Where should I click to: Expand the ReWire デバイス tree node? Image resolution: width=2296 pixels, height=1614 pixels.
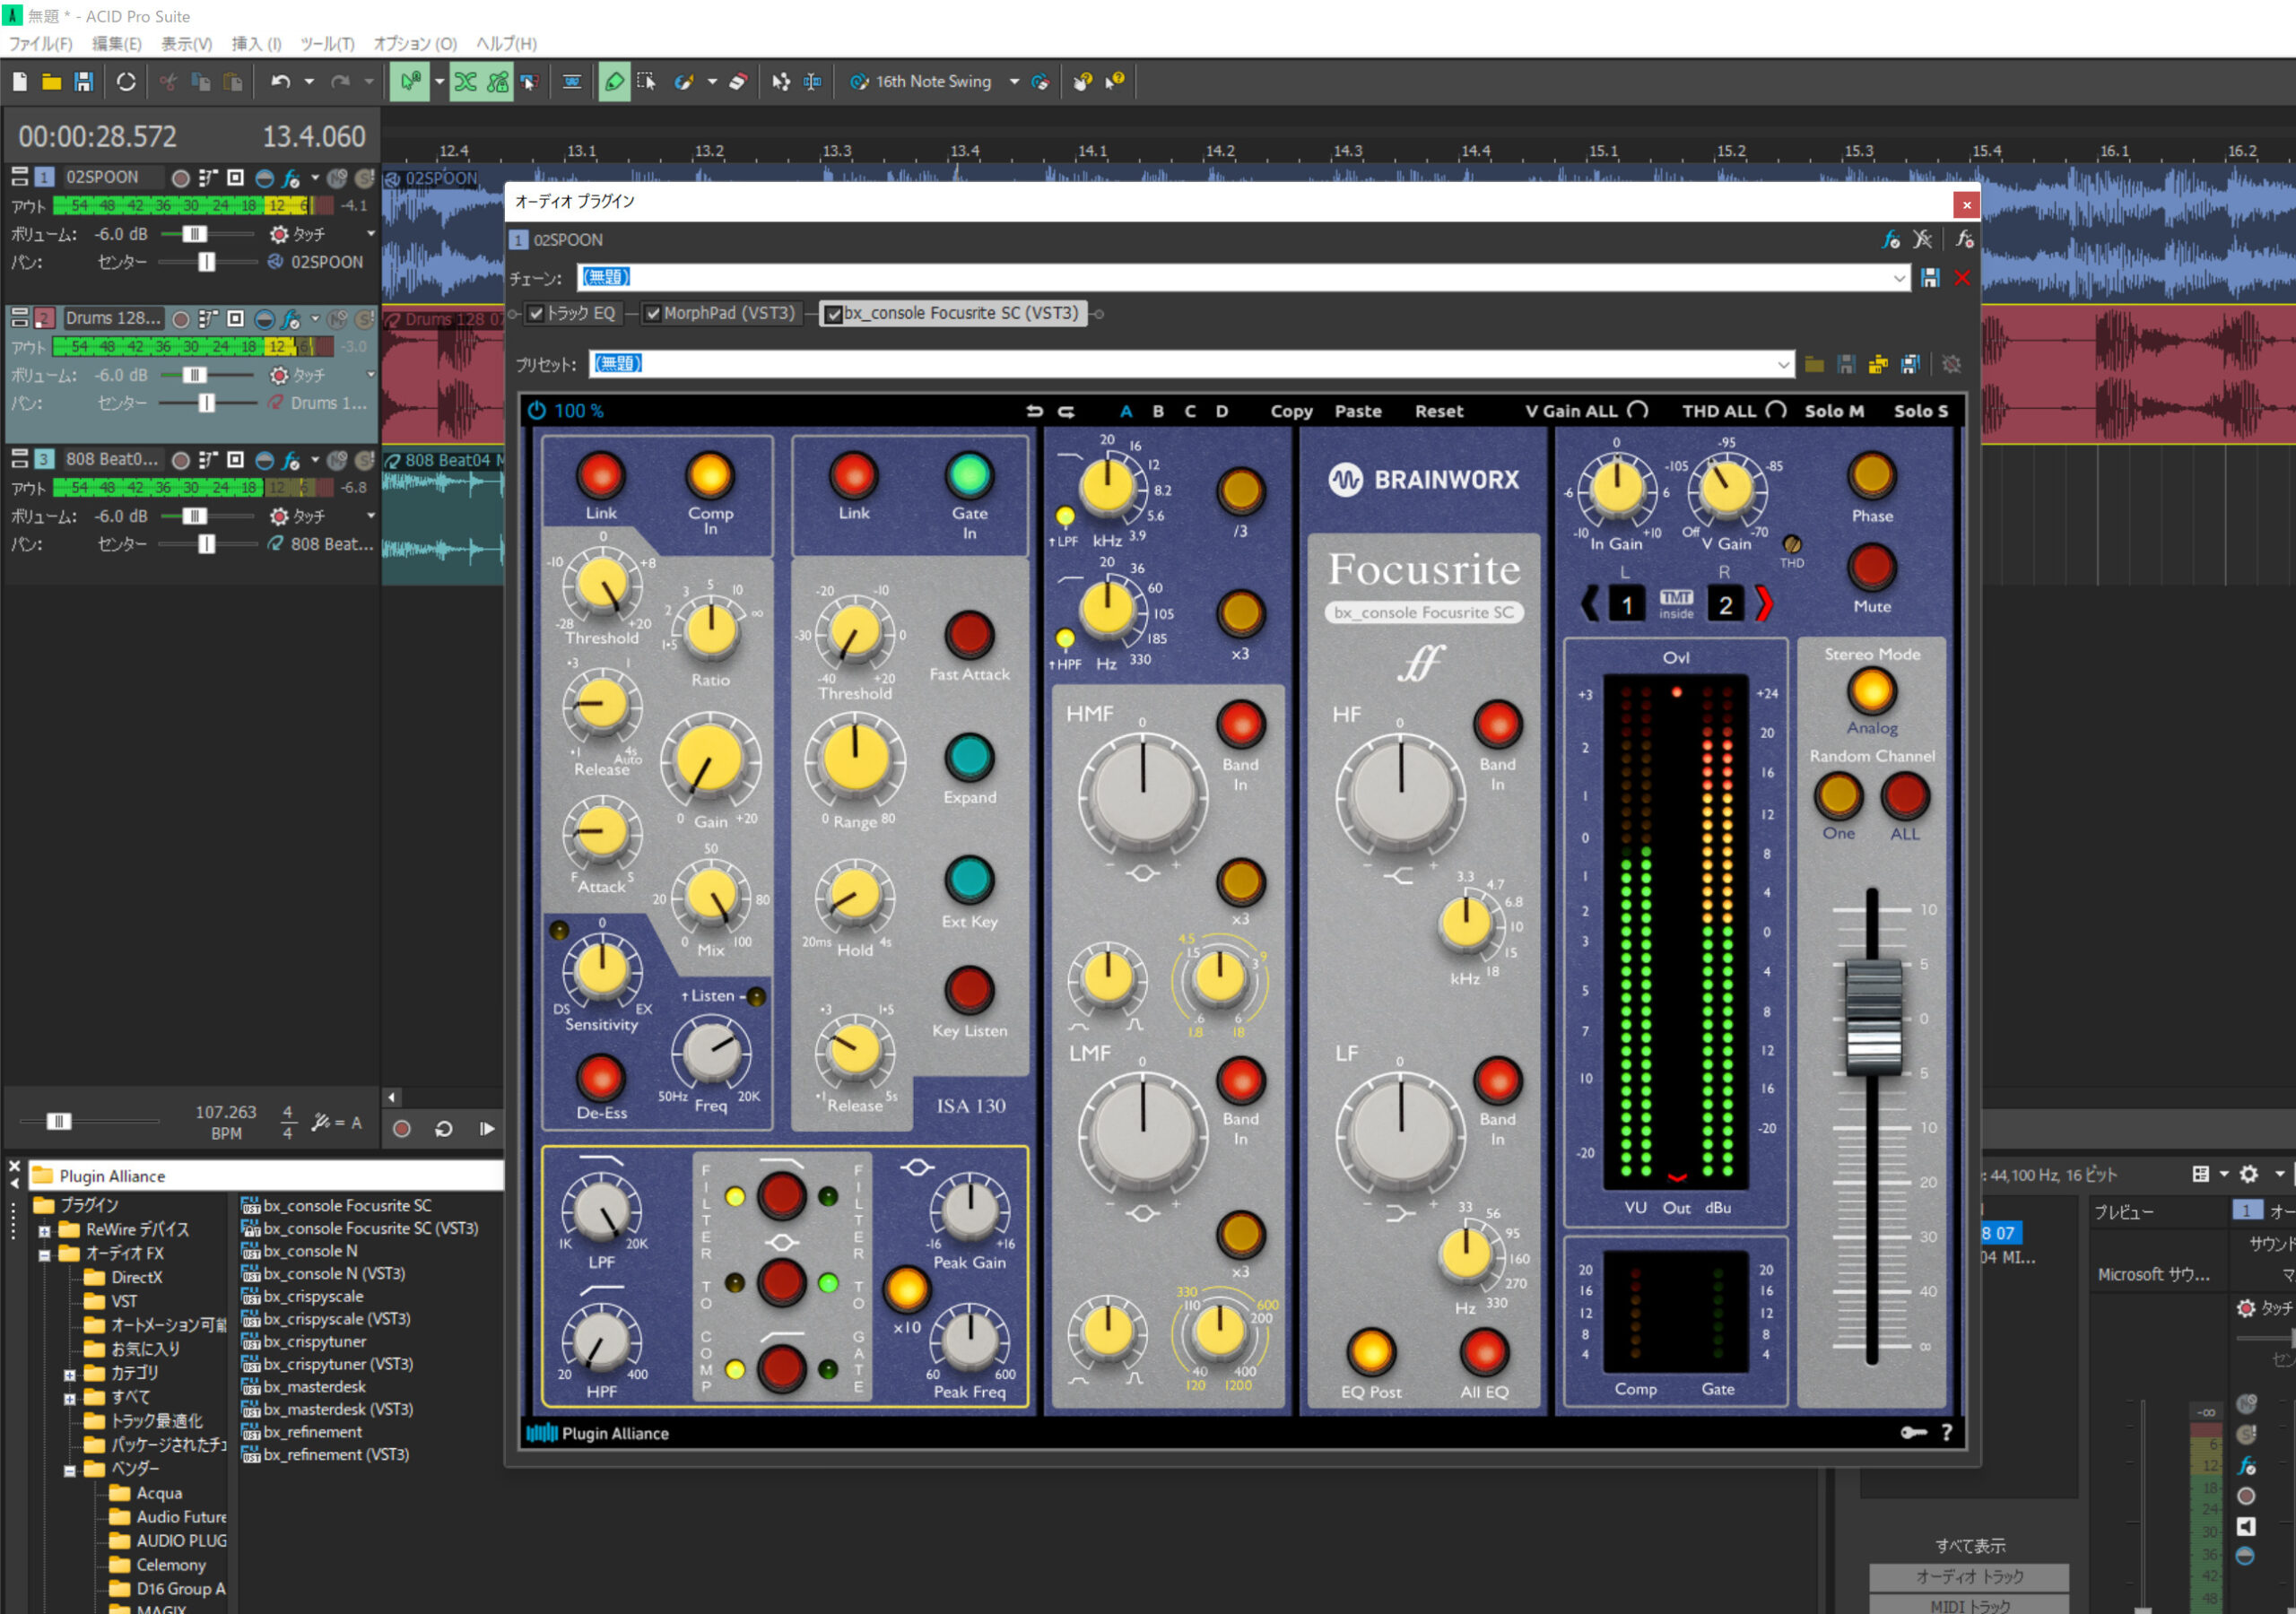pyautogui.click(x=45, y=1231)
